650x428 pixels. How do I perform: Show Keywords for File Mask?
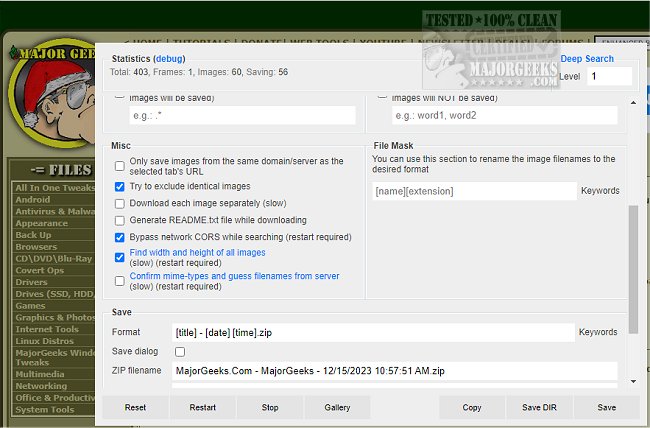point(600,191)
